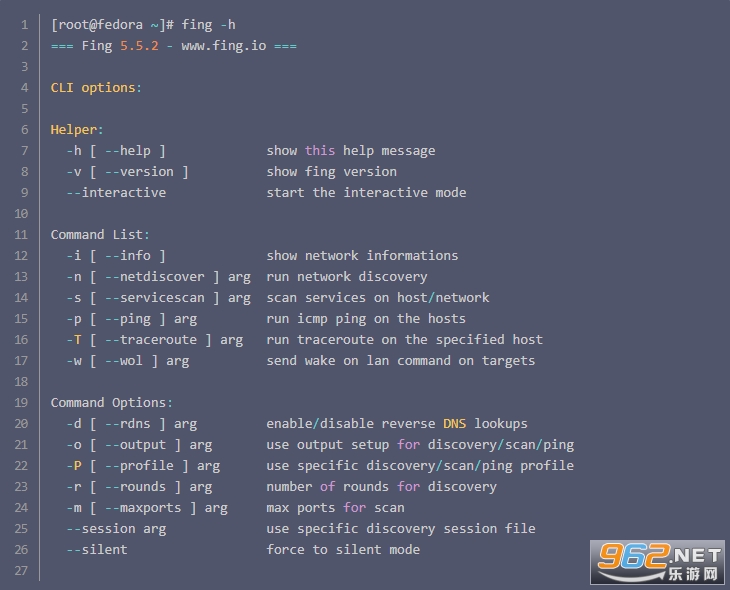Click the 'CLI options:' heading
The width and height of the screenshot is (730, 590).
[96, 87]
